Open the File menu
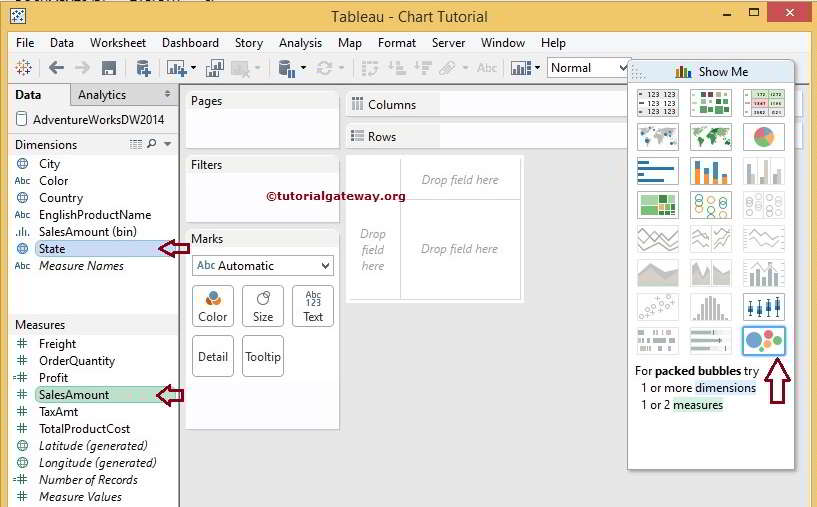This screenshot has height=507, width=817. pyautogui.click(x=25, y=43)
